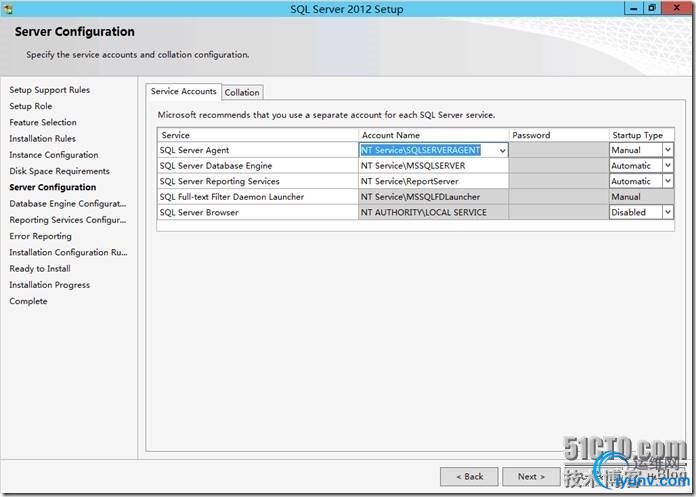
Task: Open Reporting Services startup type dropdown
Action: 668,181
